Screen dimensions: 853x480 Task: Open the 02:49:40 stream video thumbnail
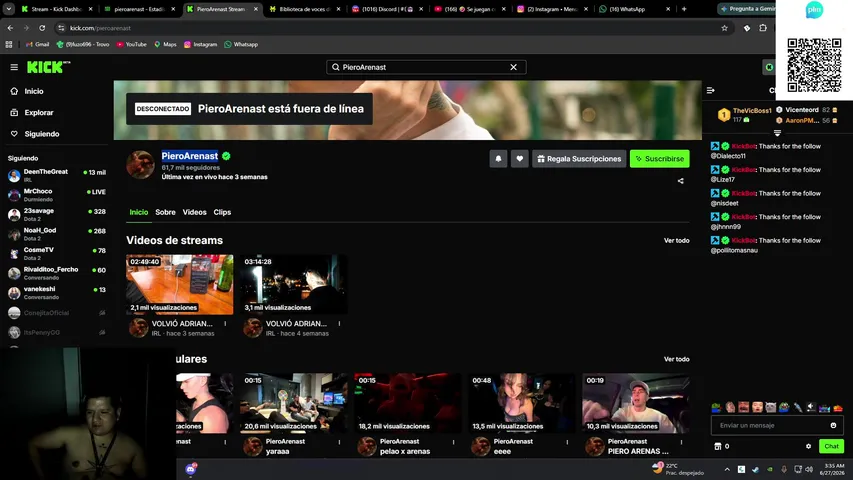[180, 284]
